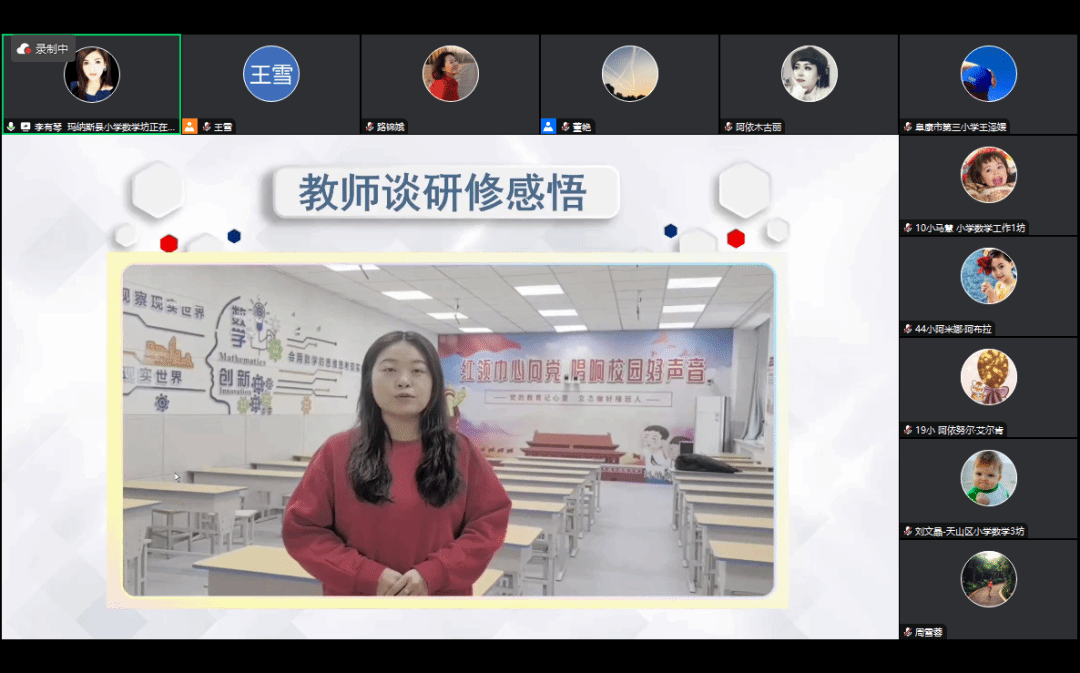This screenshot has height=673, width=1080.
Task: Select 阿依木古丽's black-and-white avatar
Action: pos(809,74)
